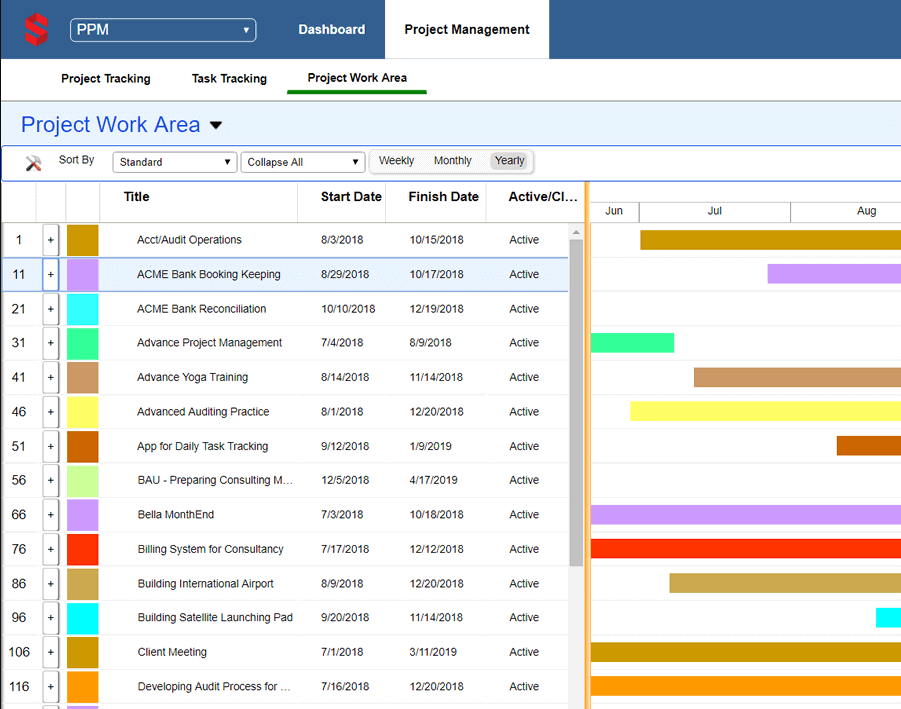Switch to Monthly timeline view
The width and height of the screenshot is (901, 709).
[452, 161]
